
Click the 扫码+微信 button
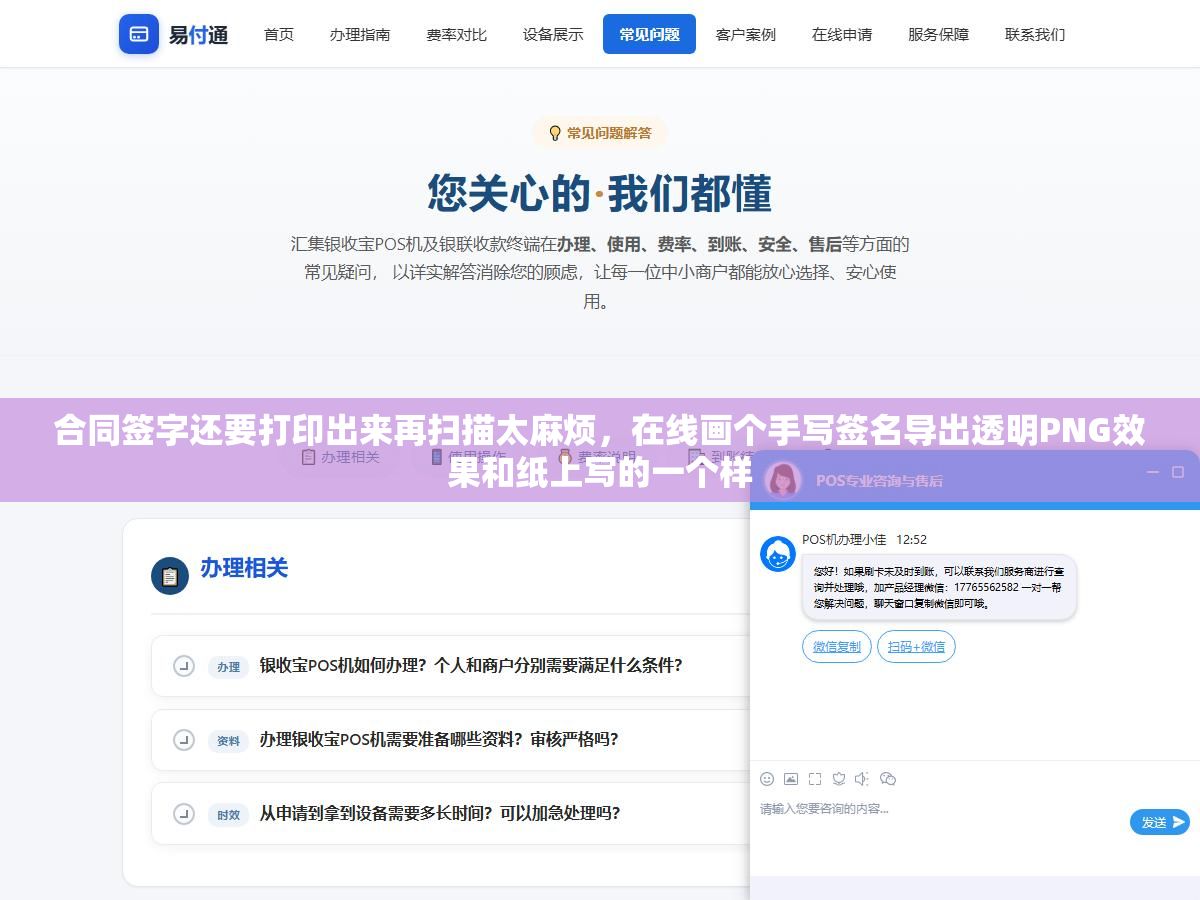click(916, 647)
